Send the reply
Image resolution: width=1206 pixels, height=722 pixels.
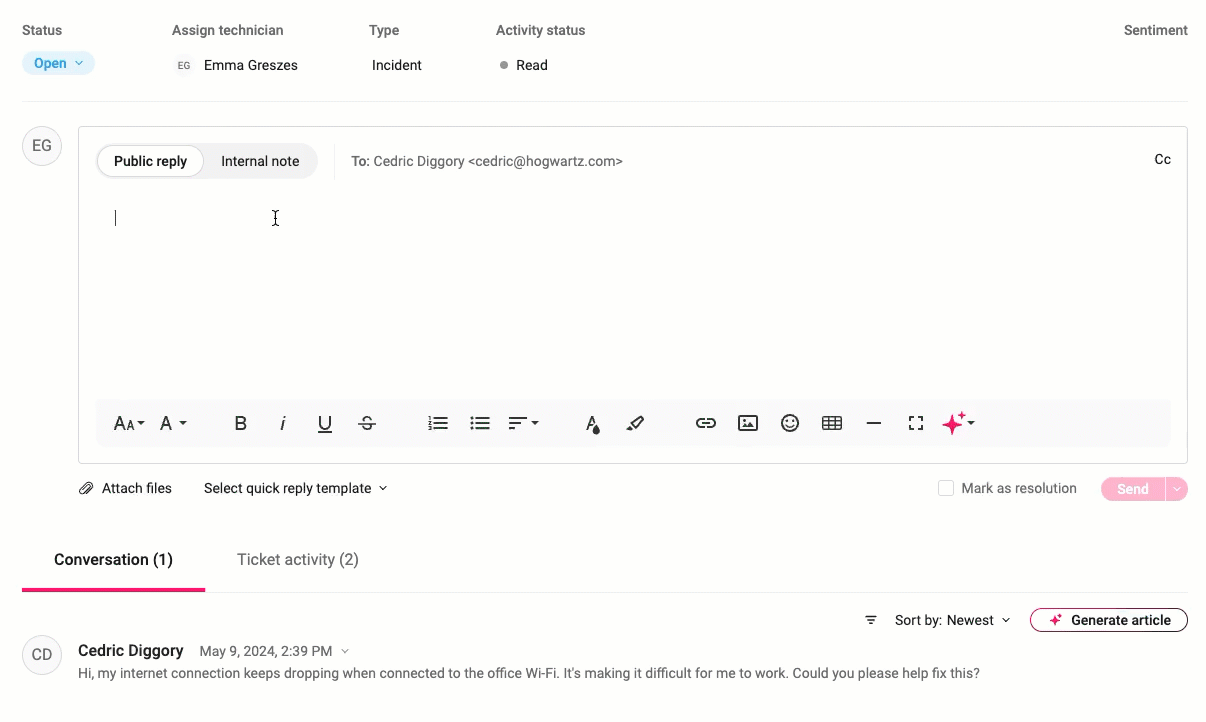pos(1133,489)
